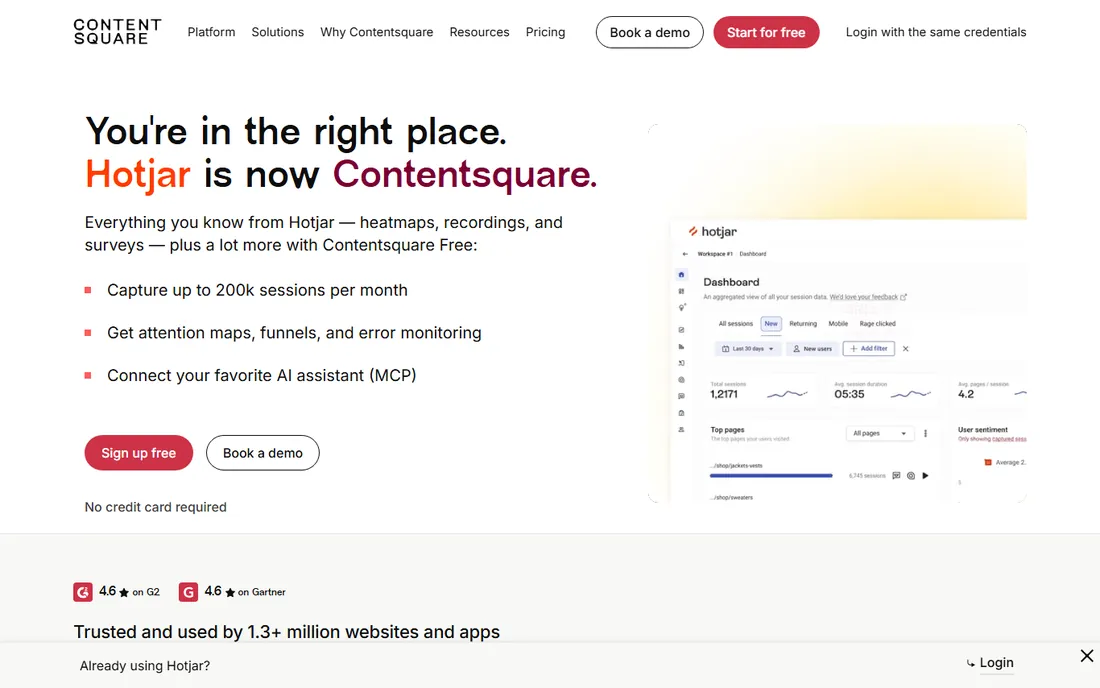This screenshot has width=1100, height=688.
Task: Click the 'Capture up to 200k sessions' bullet
Action: (257, 290)
